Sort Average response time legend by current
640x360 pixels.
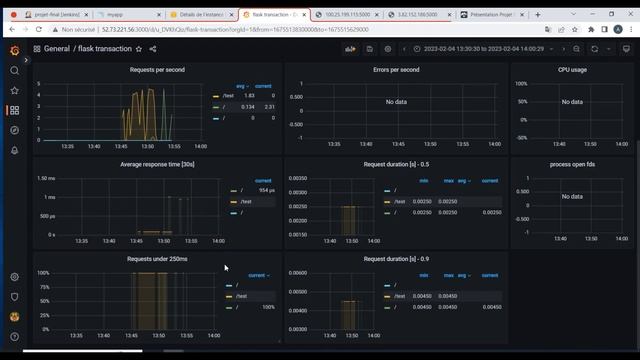pyautogui.click(x=263, y=181)
